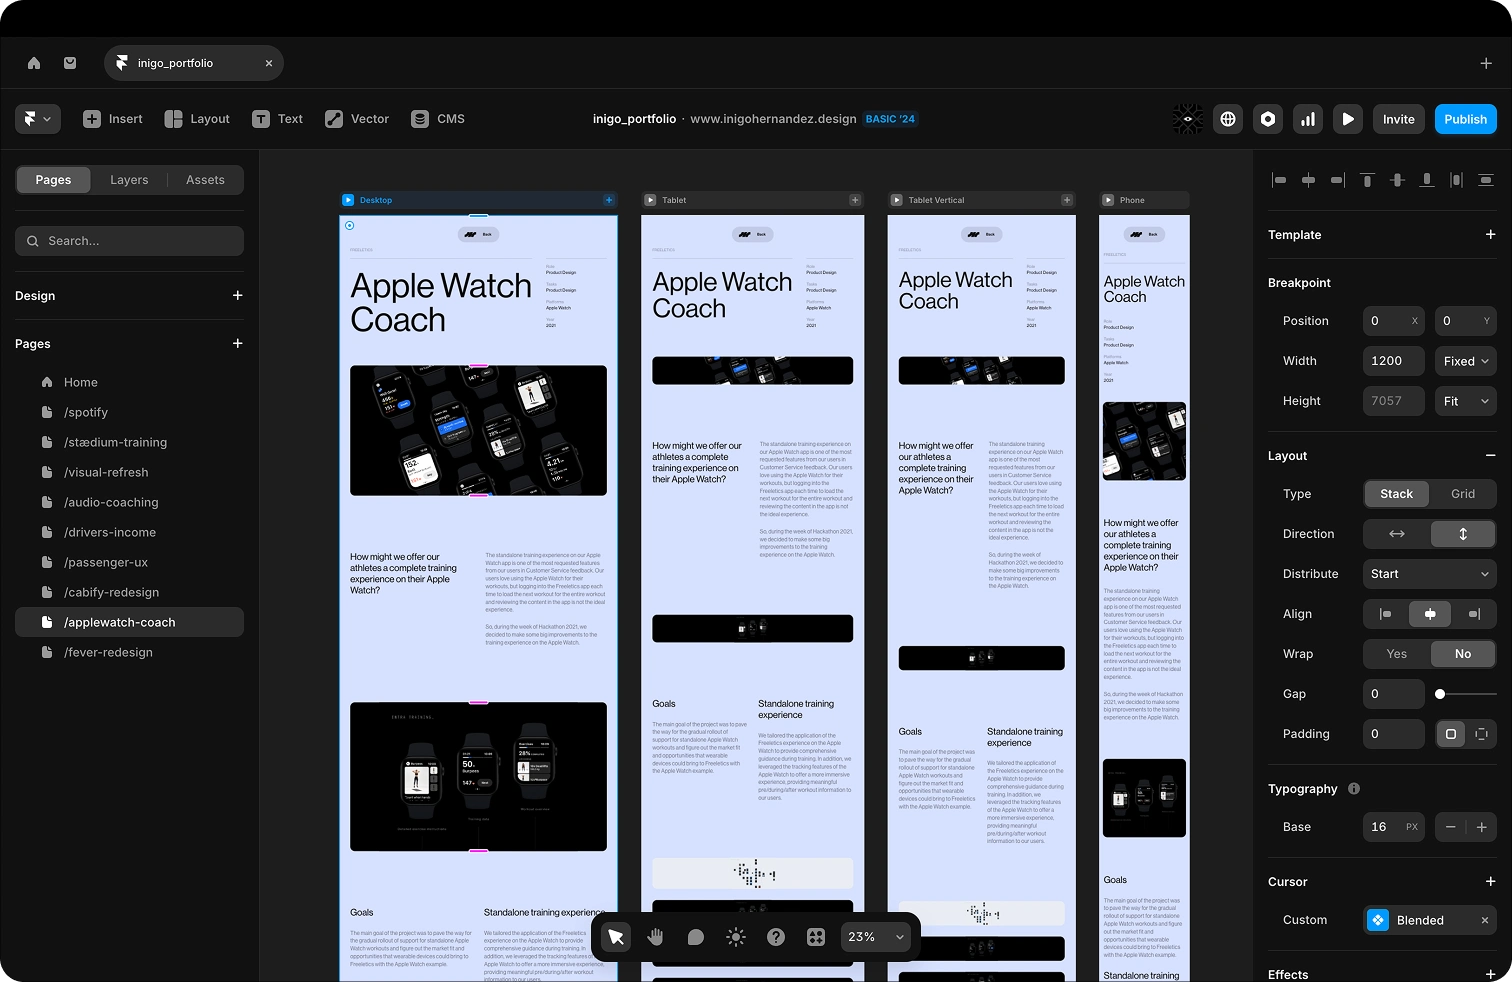The height and width of the screenshot is (982, 1512).
Task: Select the Vector tool
Action: 356,118
